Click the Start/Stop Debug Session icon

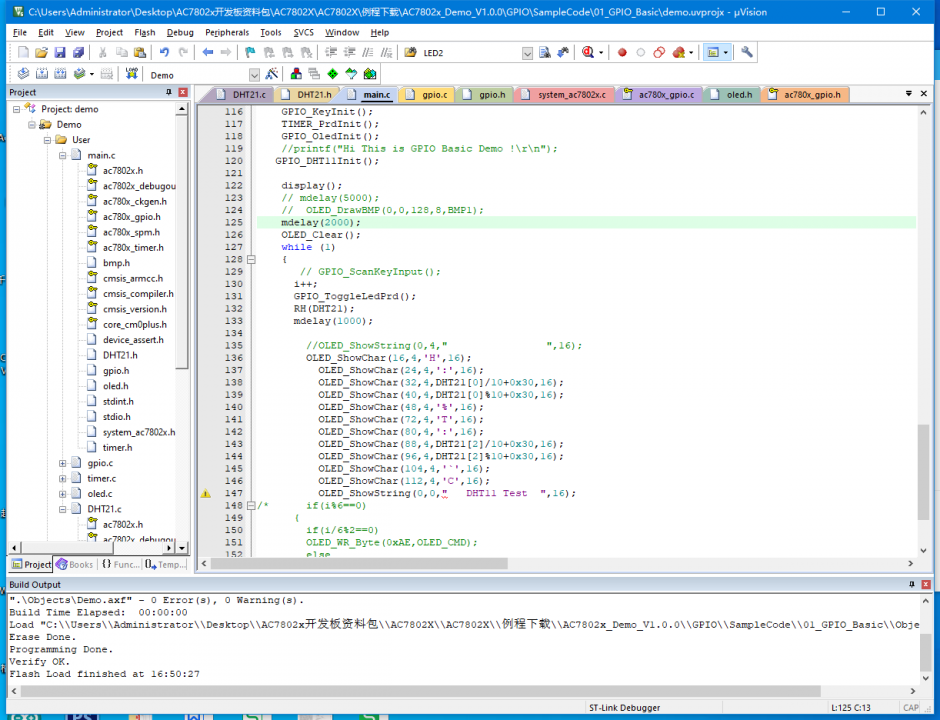tap(588, 53)
